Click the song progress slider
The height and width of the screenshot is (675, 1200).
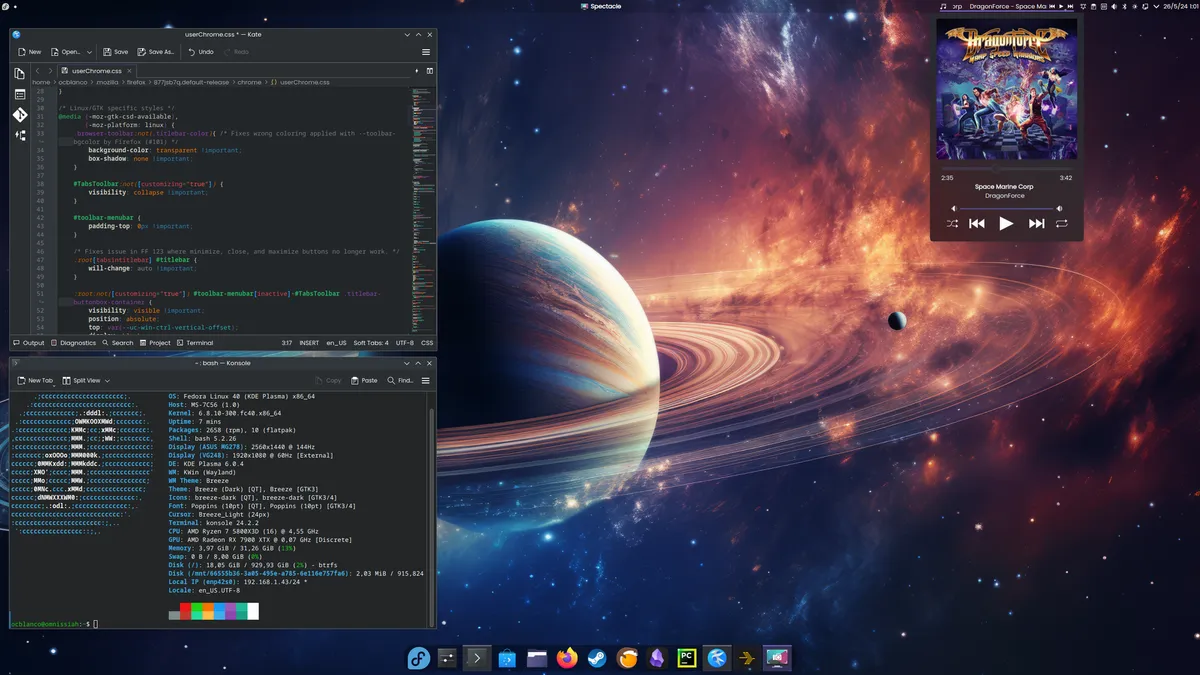click(1006, 170)
